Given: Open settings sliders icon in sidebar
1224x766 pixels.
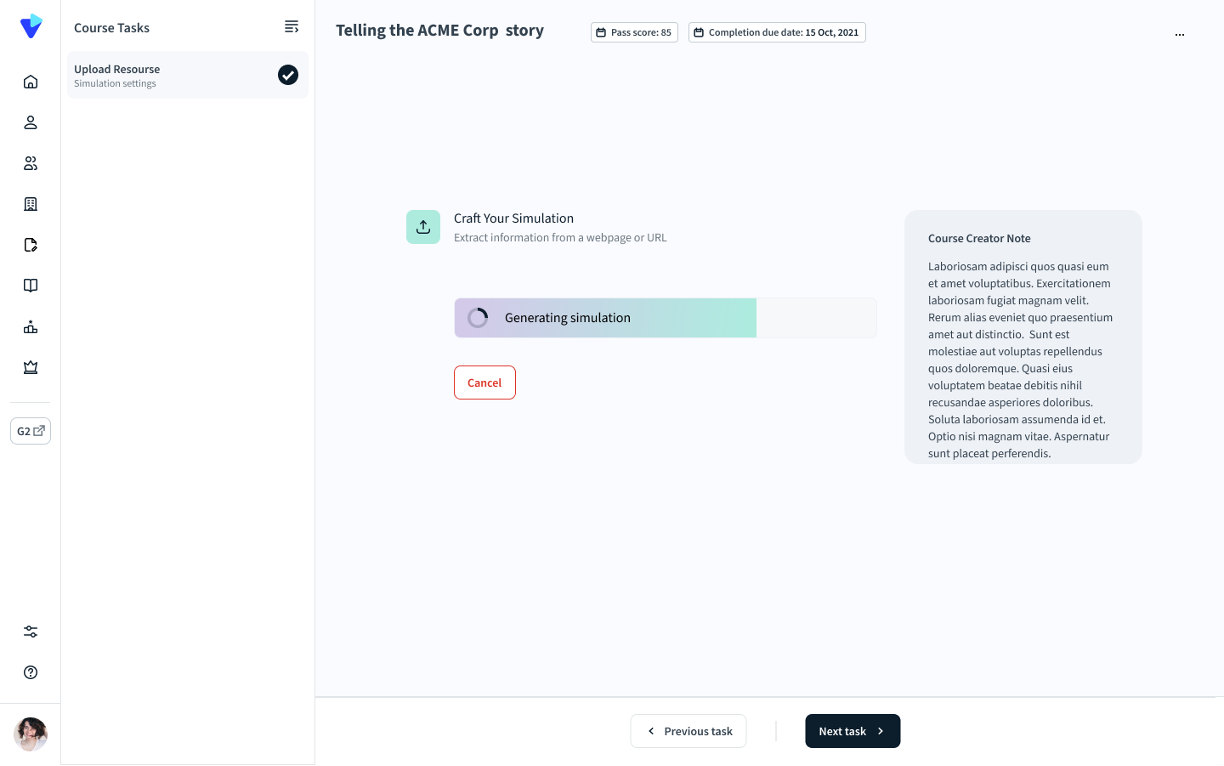Looking at the screenshot, I should tap(31, 632).
